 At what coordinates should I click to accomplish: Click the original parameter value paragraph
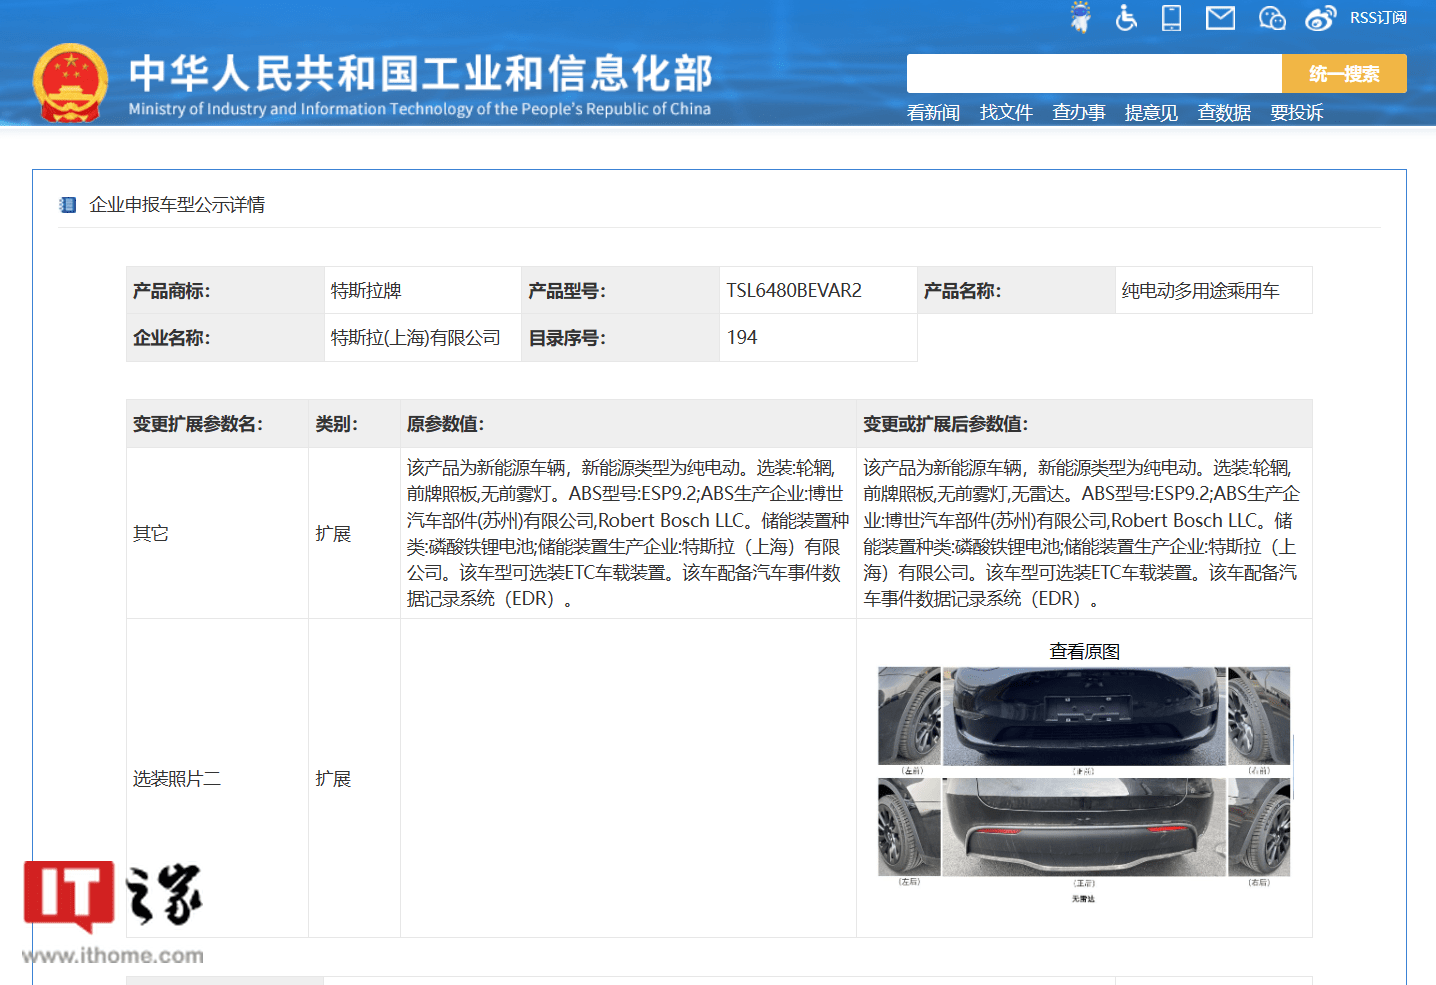(x=628, y=533)
